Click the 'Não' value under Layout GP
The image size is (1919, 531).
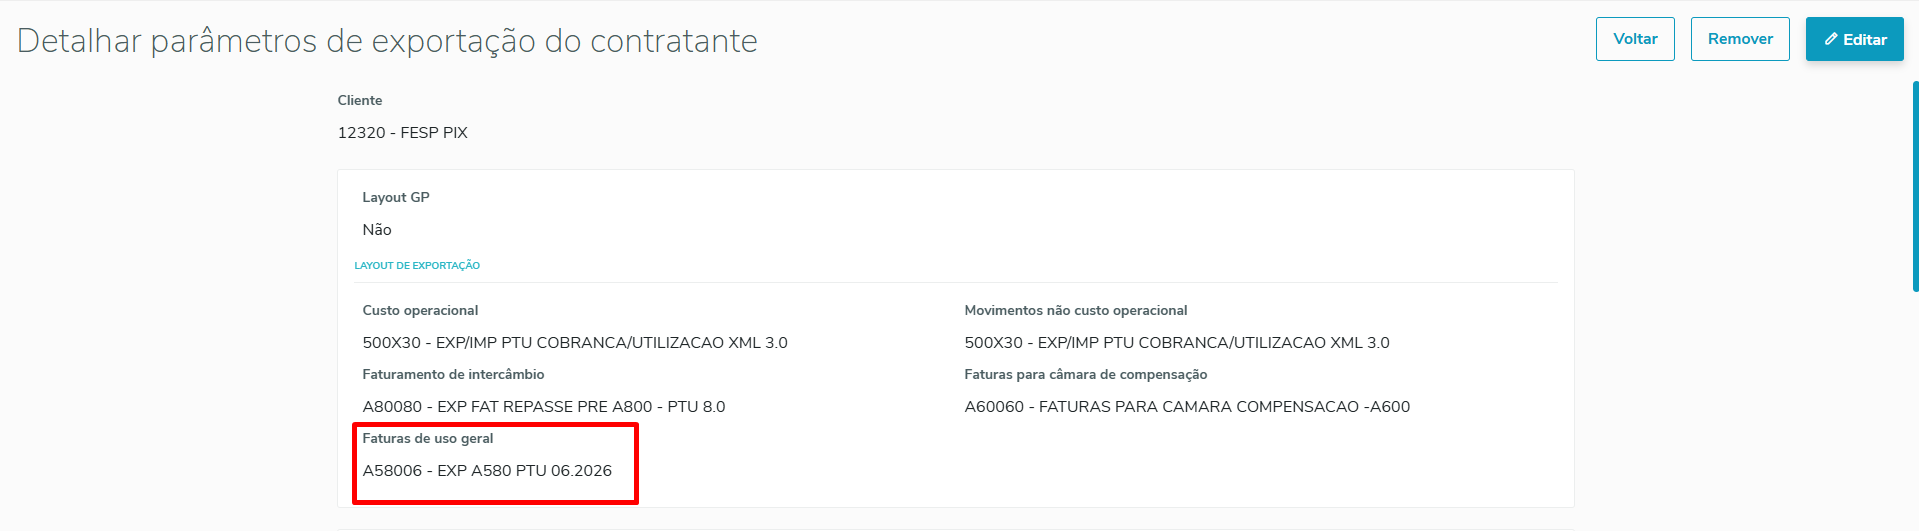tap(377, 230)
